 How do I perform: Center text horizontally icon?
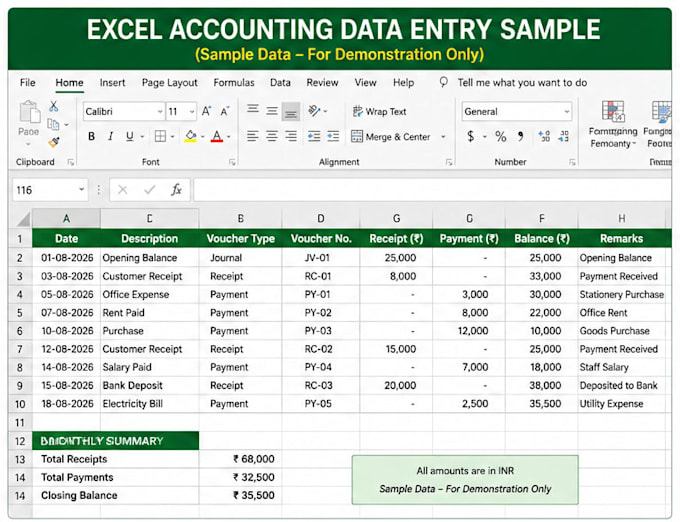pyautogui.click(x=272, y=137)
